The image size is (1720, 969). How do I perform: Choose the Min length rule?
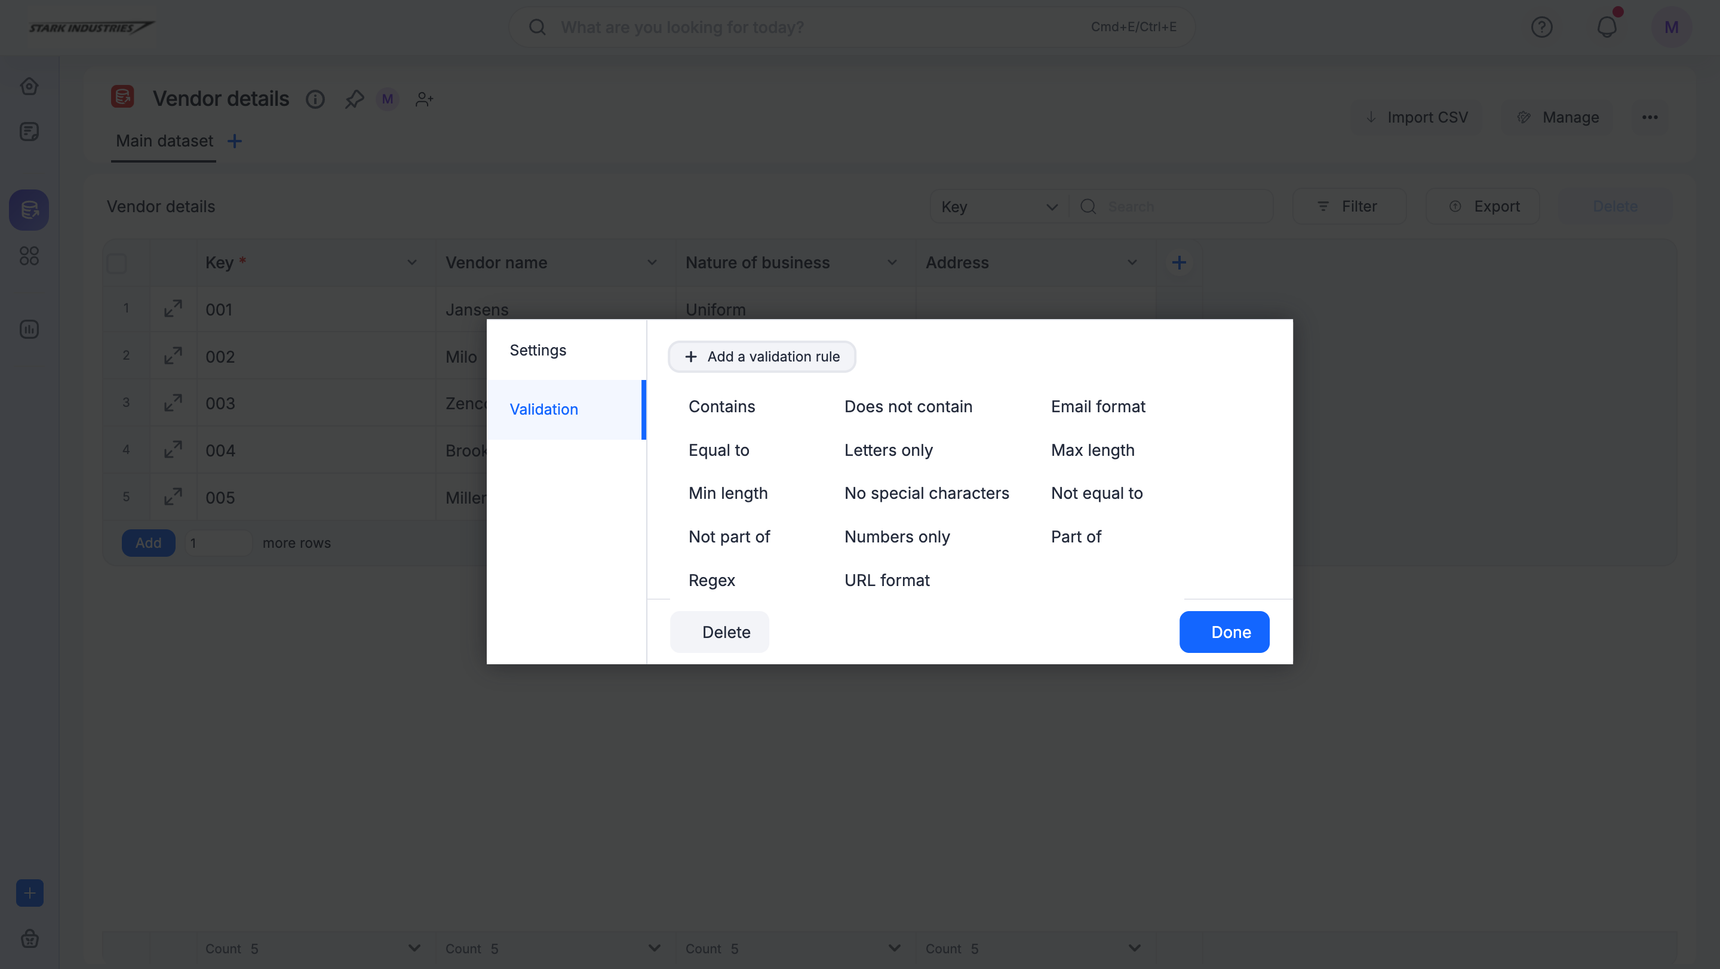[x=728, y=493]
